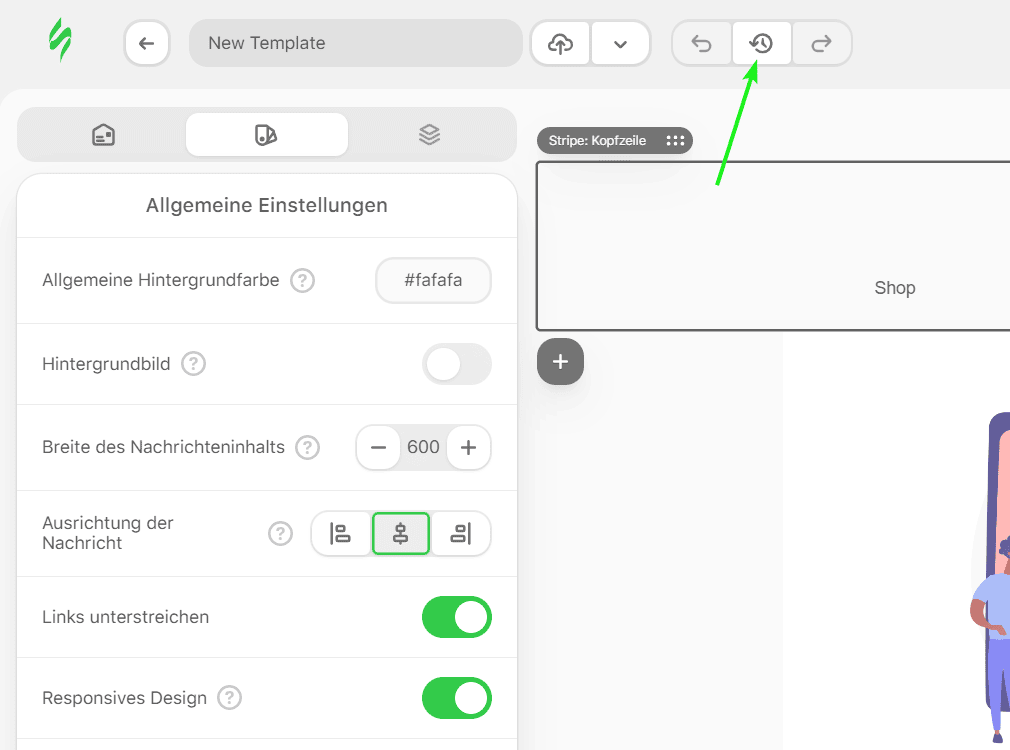Open the version history clock icon

(x=762, y=44)
